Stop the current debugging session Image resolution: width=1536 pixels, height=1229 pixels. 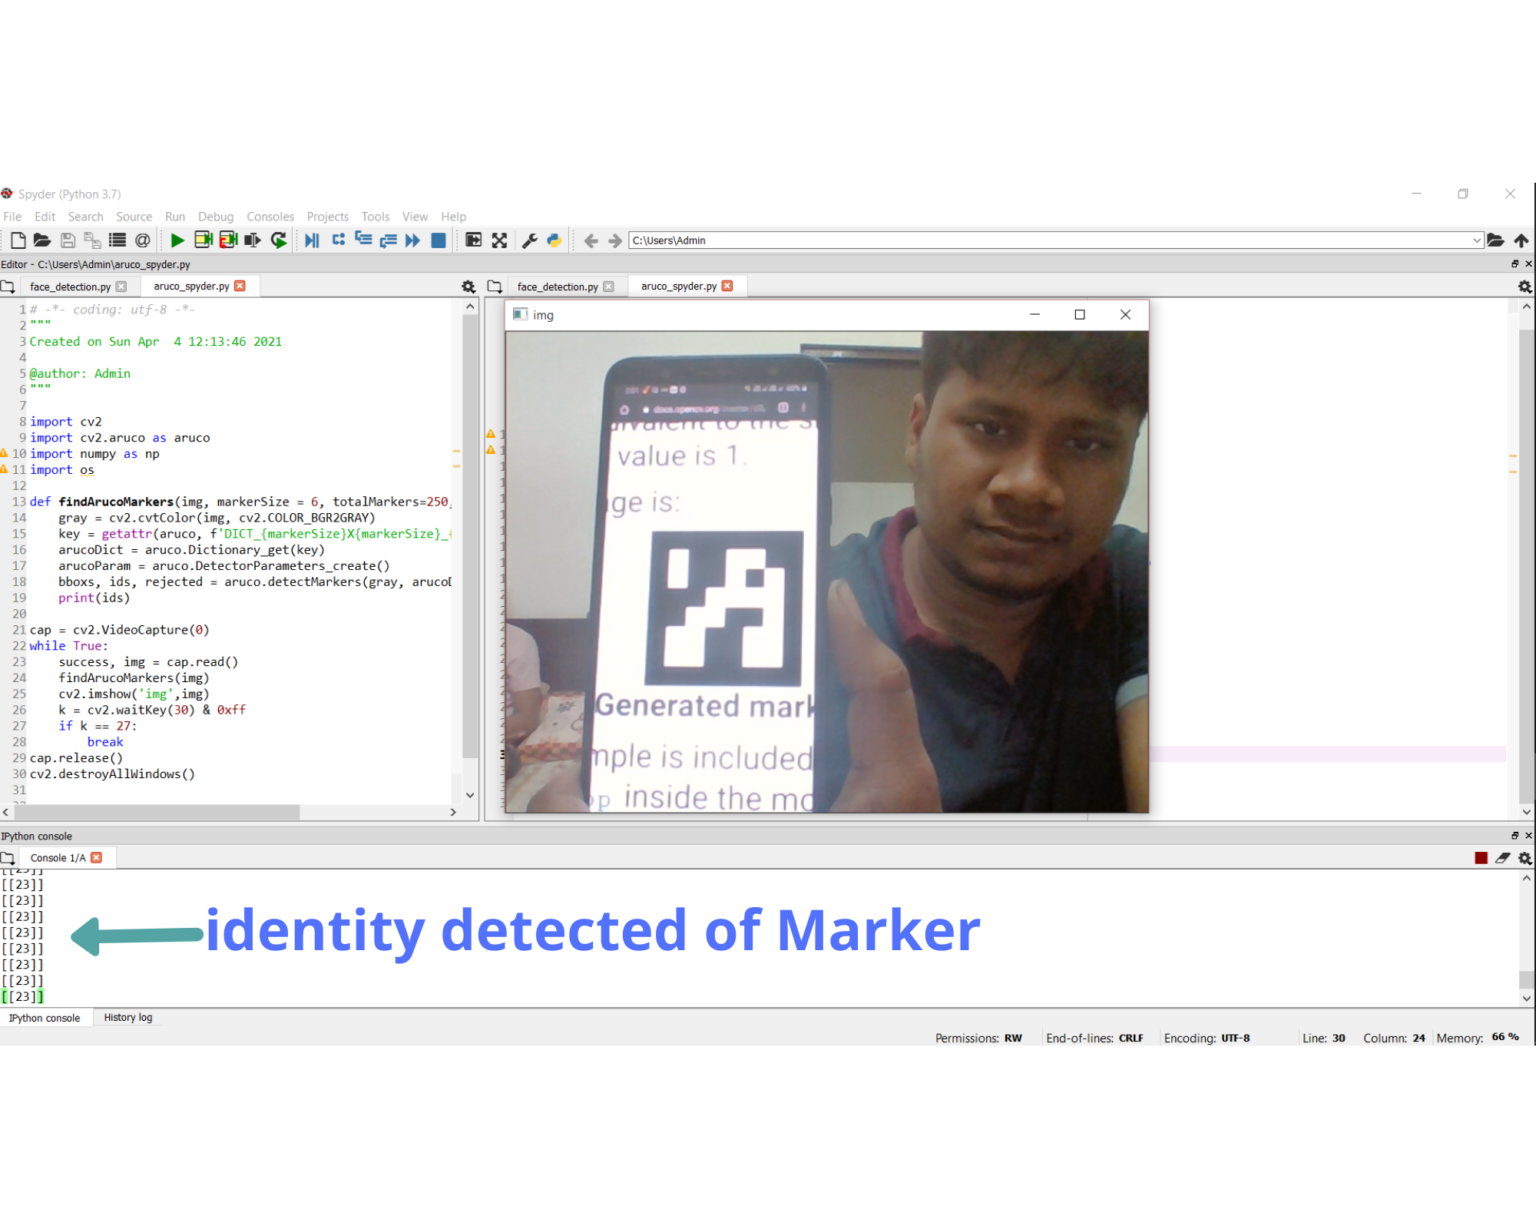coord(437,240)
